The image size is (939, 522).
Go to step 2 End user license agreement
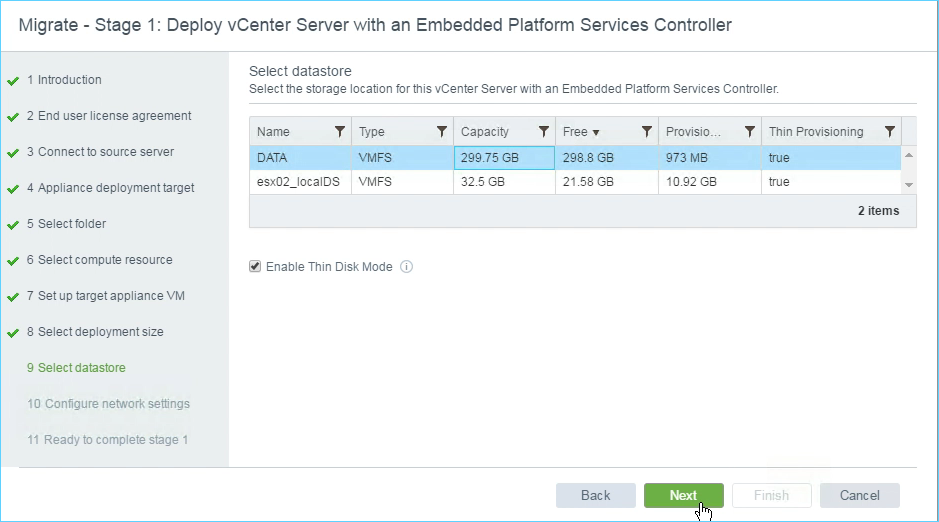coord(109,116)
